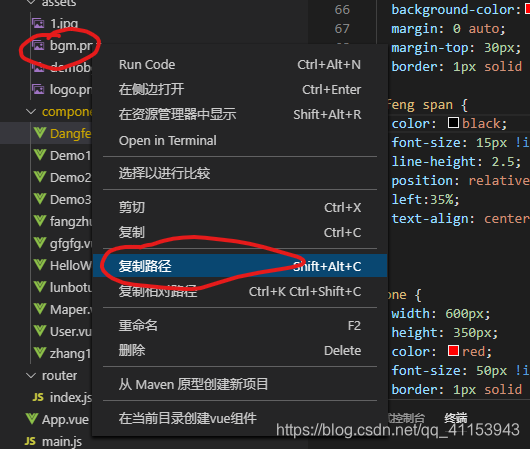Click the JS icon beside main.js

pos(30,441)
